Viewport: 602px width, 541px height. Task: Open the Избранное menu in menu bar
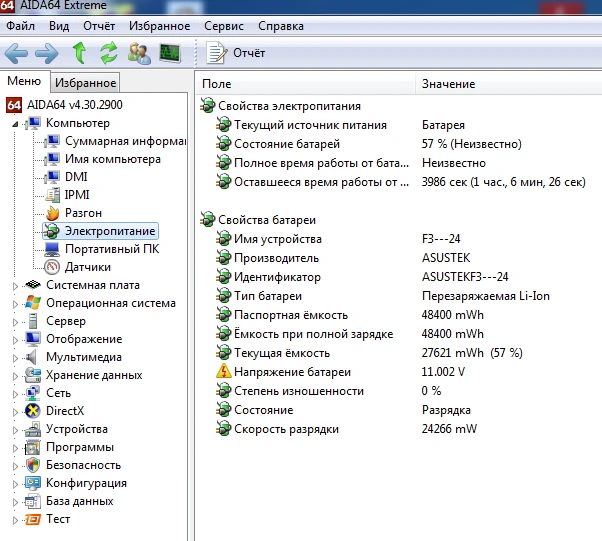pyautogui.click(x=159, y=26)
